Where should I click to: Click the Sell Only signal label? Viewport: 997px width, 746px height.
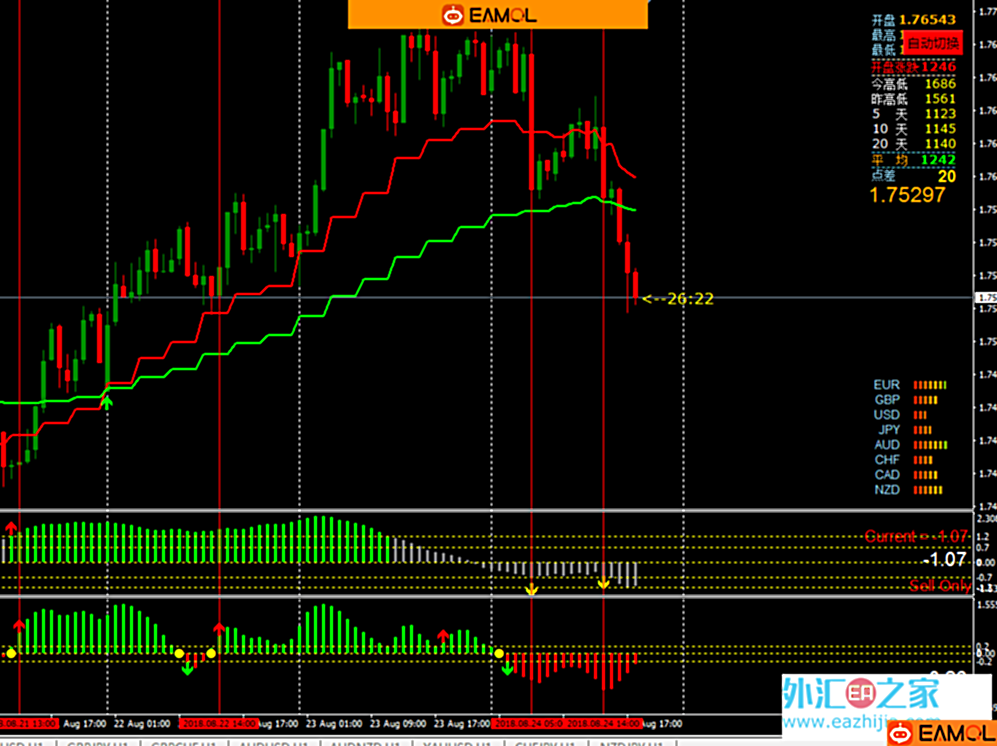[940, 586]
